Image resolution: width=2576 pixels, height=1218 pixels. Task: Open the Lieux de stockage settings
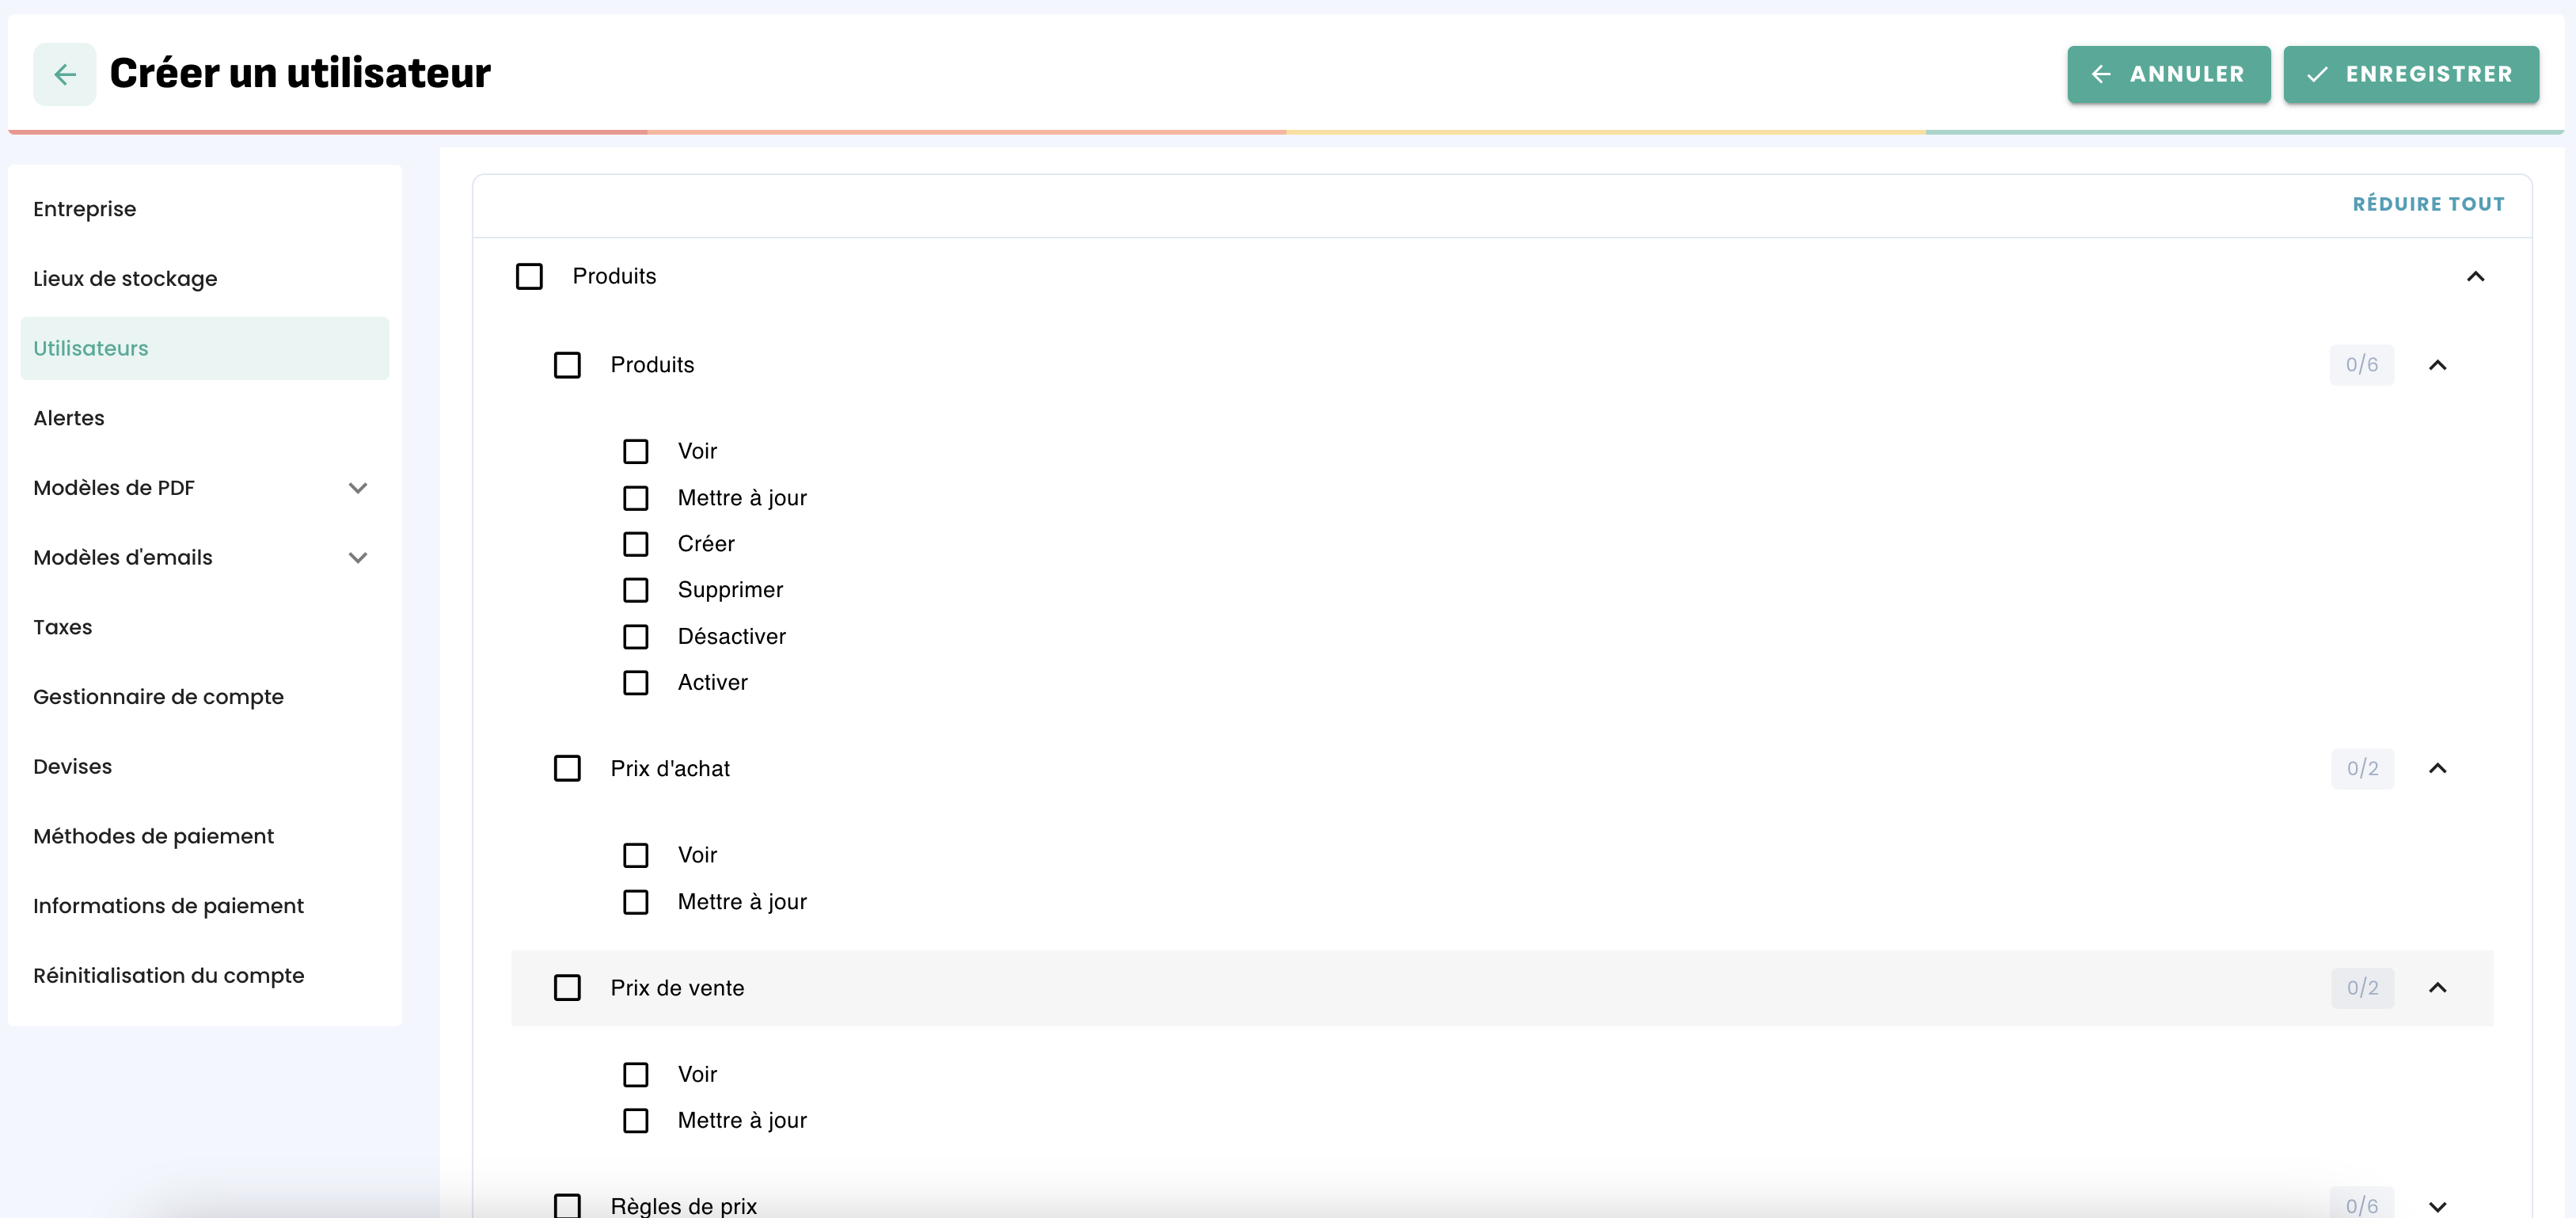125,279
